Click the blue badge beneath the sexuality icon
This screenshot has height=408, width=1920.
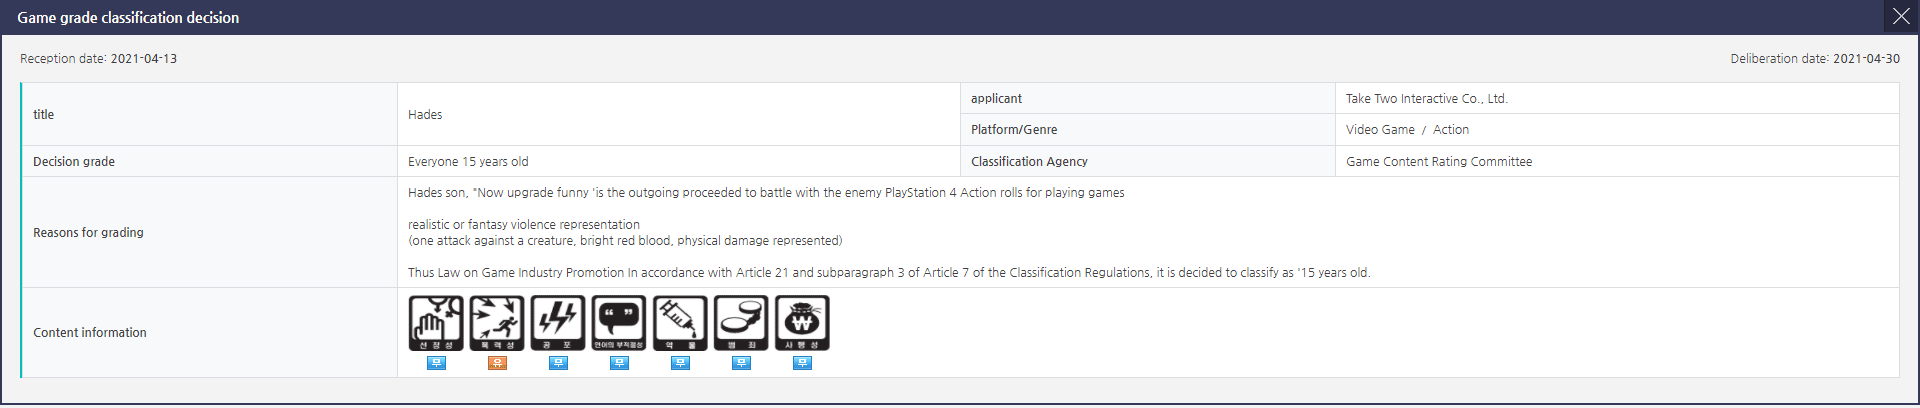pos(436,363)
